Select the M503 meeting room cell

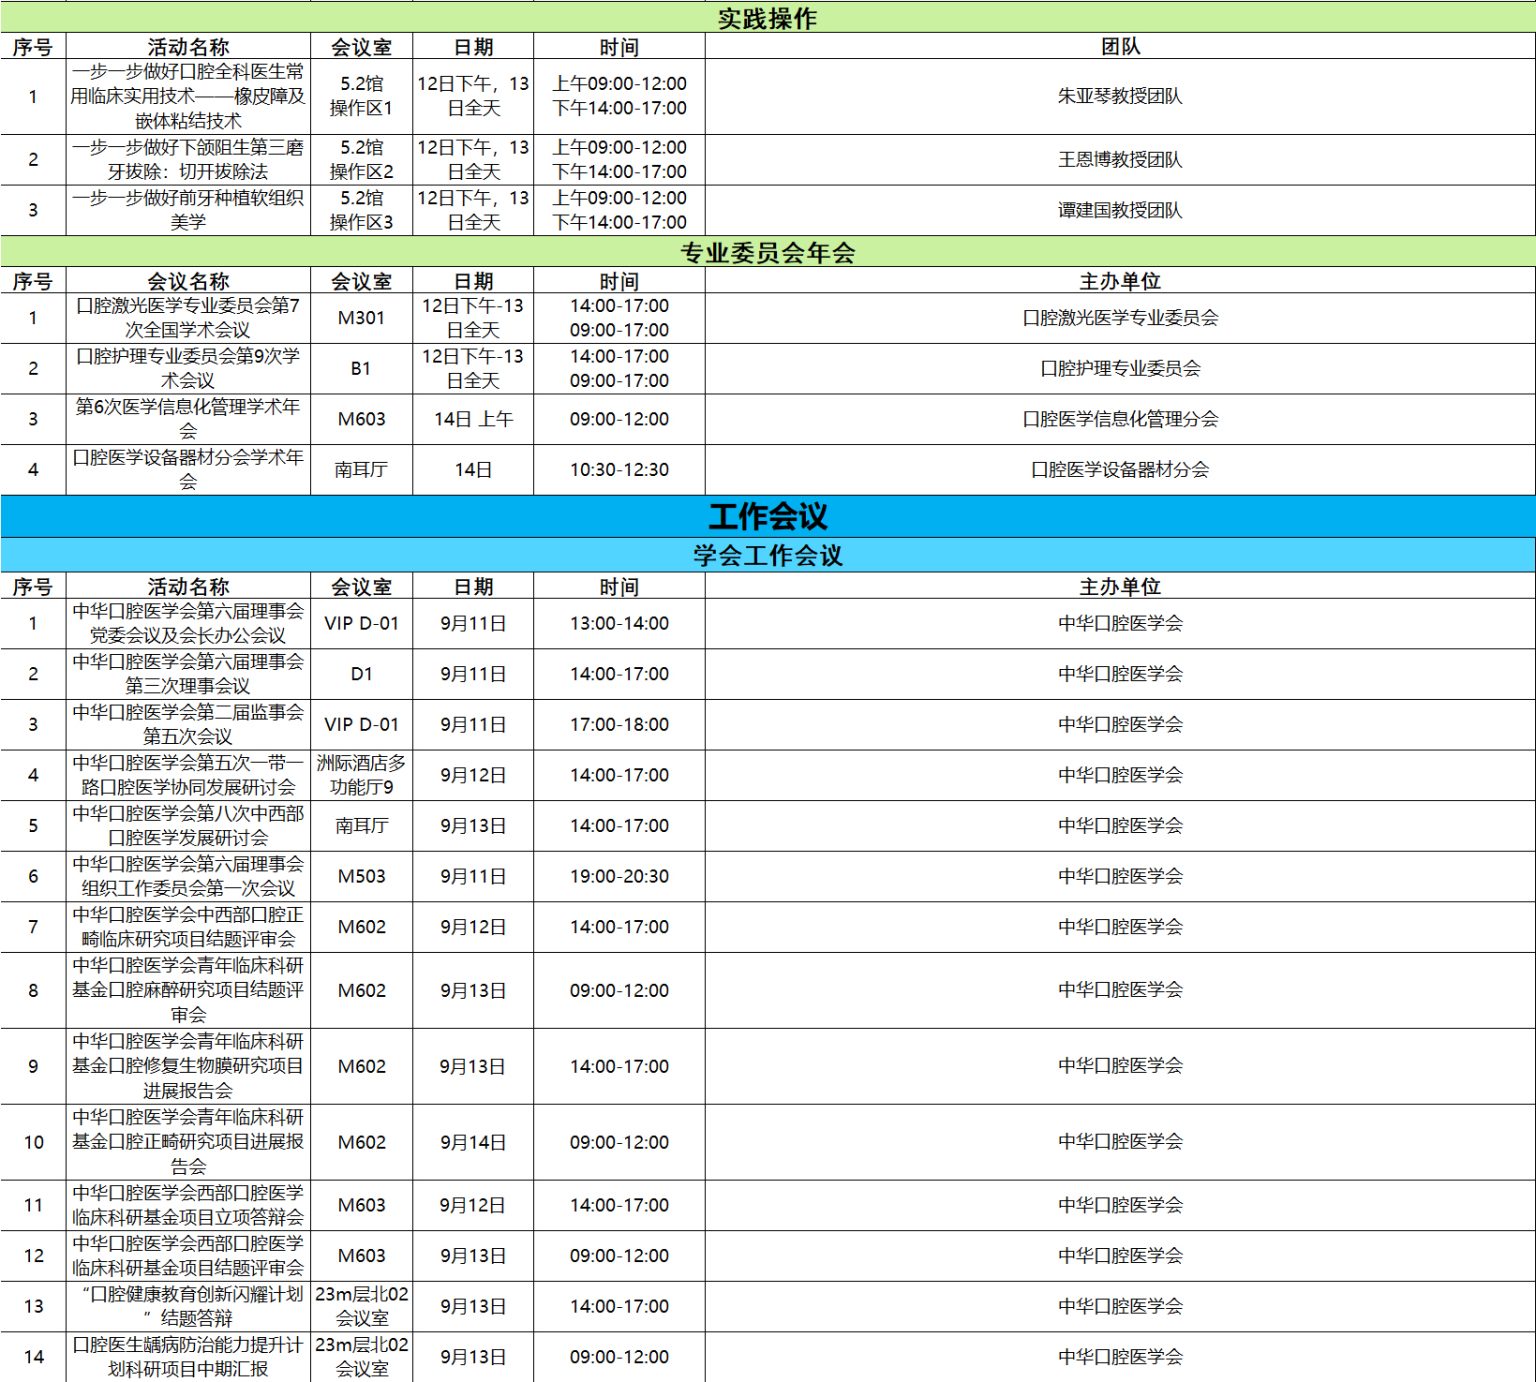point(361,876)
